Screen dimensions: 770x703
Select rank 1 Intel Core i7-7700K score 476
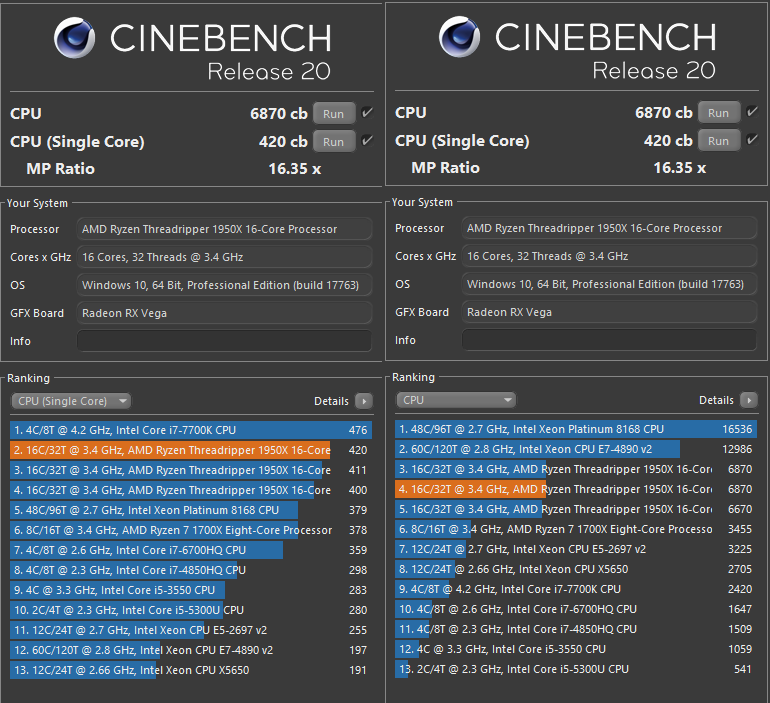pyautogui.click(x=191, y=430)
